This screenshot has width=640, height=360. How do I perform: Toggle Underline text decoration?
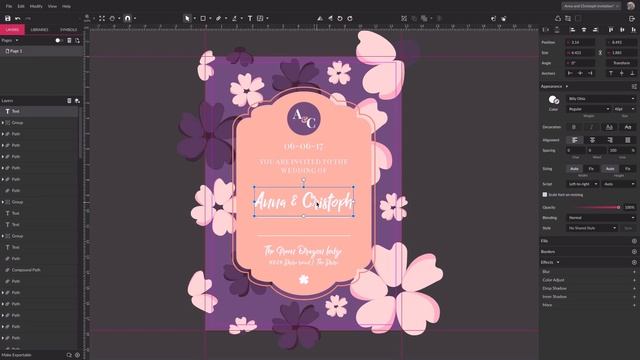click(609, 127)
